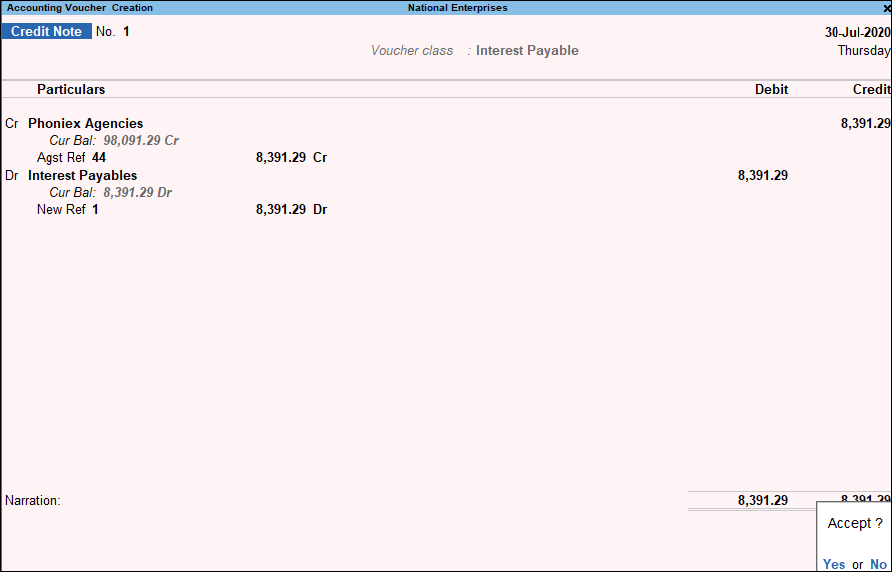Click the Phoniex Agencies credit amount
Viewport: 892px width, 572px height.
click(865, 124)
